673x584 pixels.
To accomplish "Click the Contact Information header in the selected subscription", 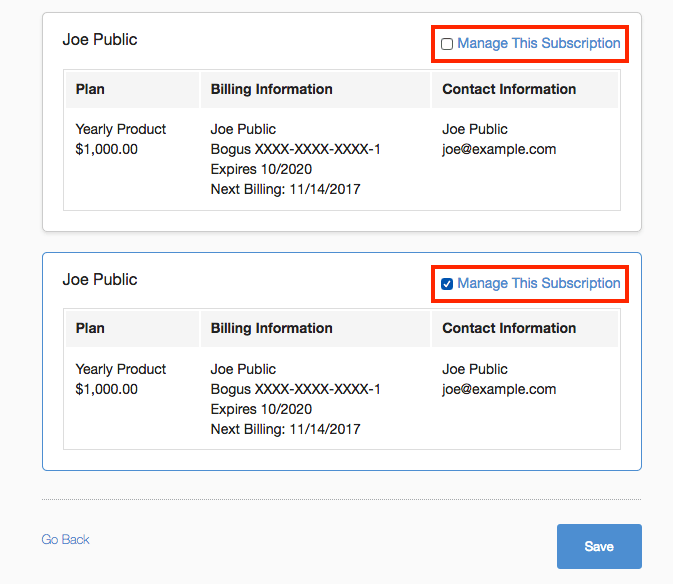I will [x=509, y=328].
